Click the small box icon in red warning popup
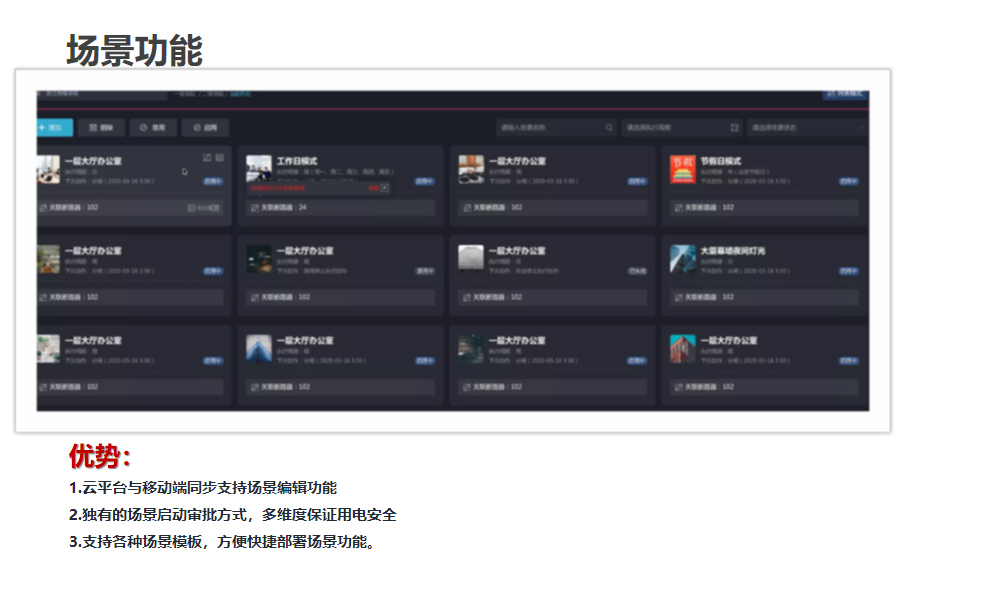The width and height of the screenshot is (1000, 592). [385, 188]
